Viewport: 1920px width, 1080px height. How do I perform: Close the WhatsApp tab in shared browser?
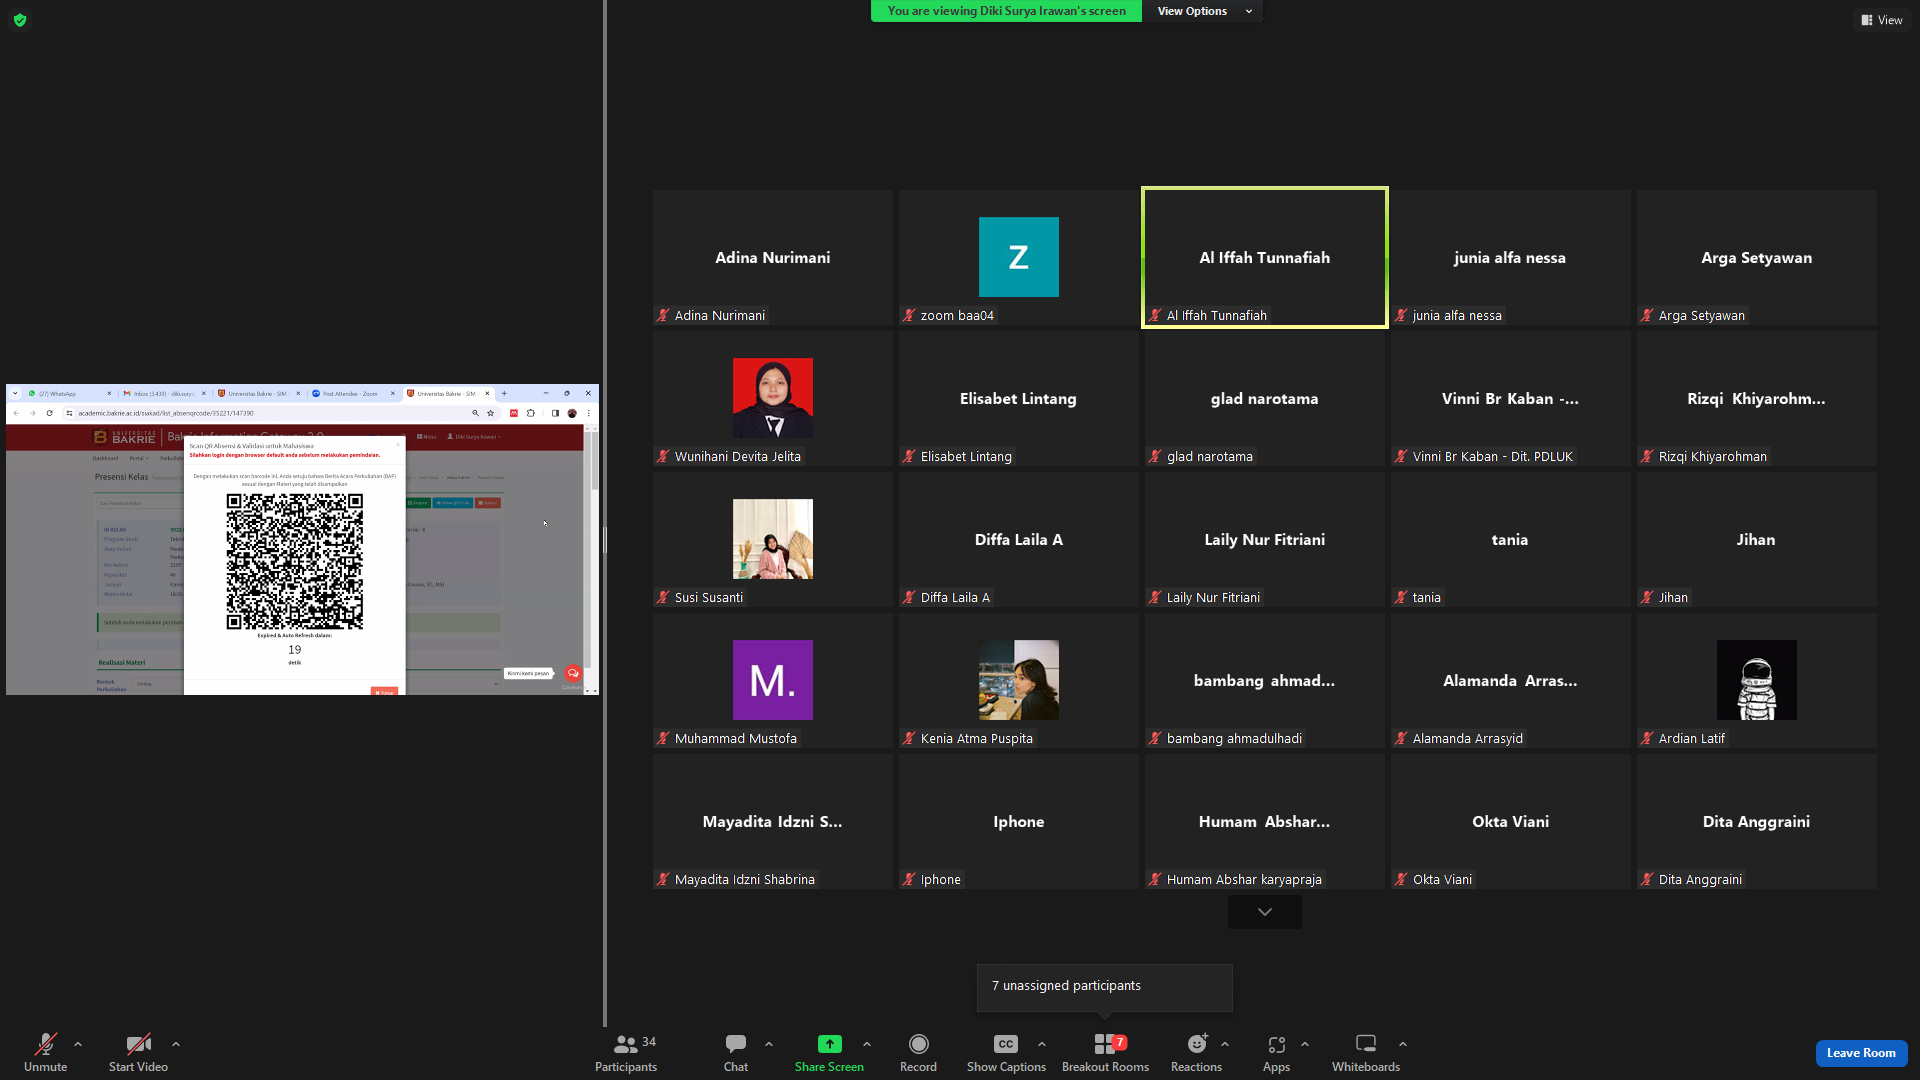click(109, 394)
